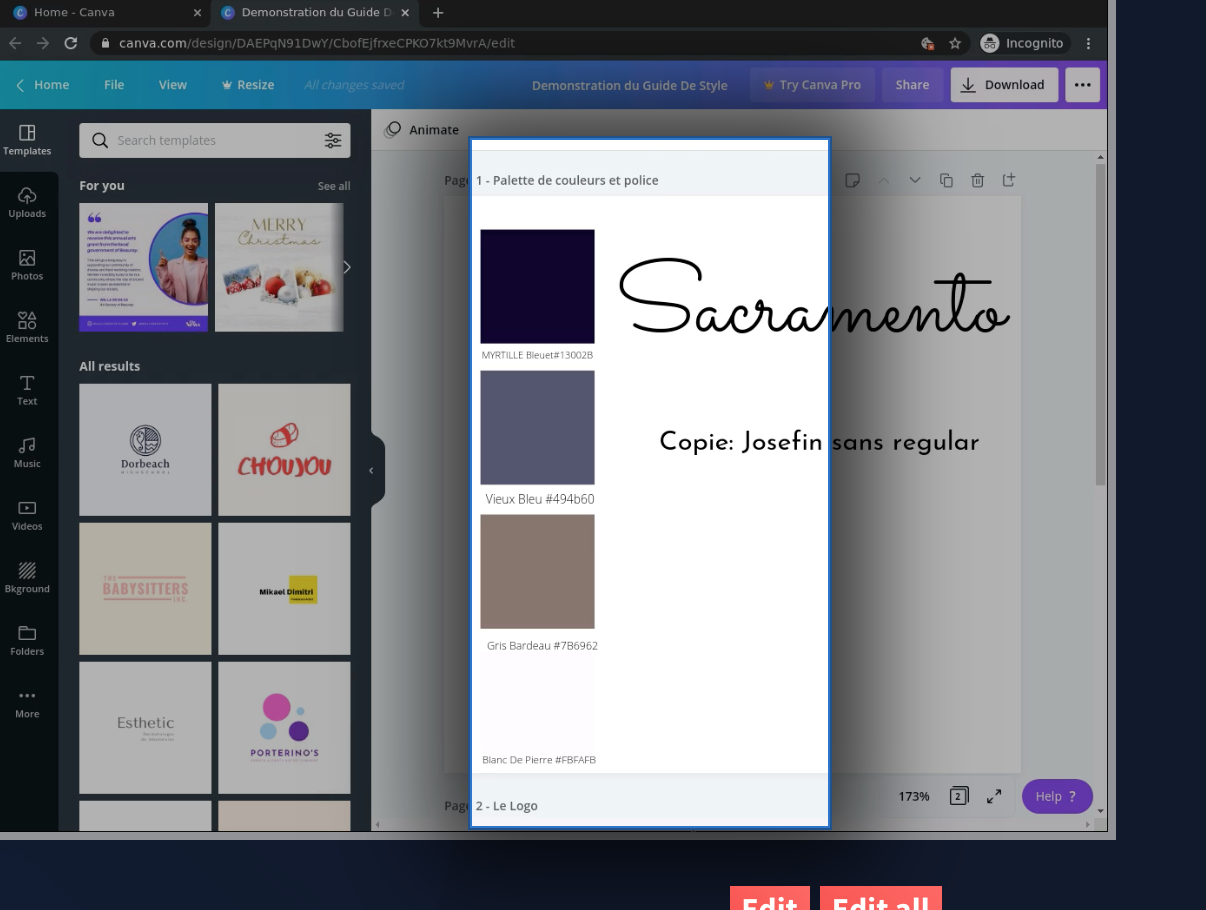Go back in browser history
This screenshot has height=910, width=1206.
pos(15,43)
